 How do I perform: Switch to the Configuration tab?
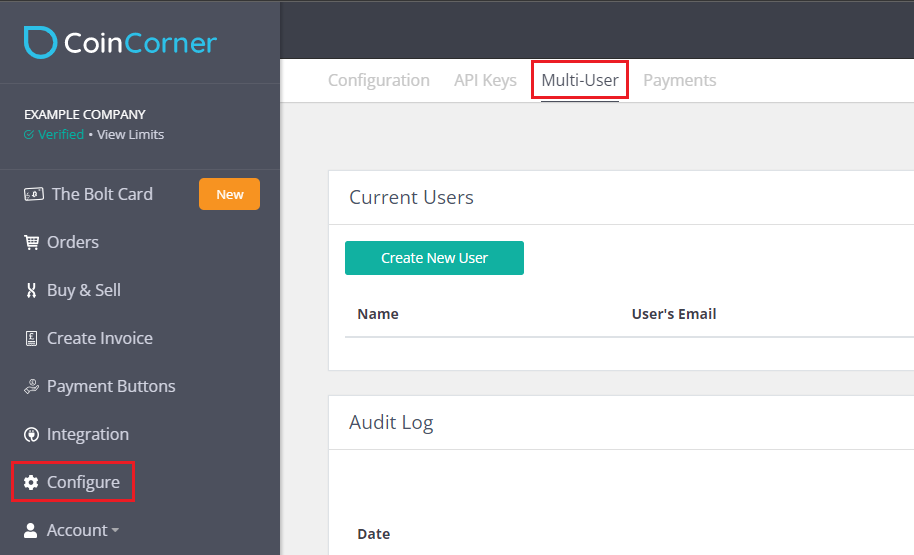click(379, 80)
